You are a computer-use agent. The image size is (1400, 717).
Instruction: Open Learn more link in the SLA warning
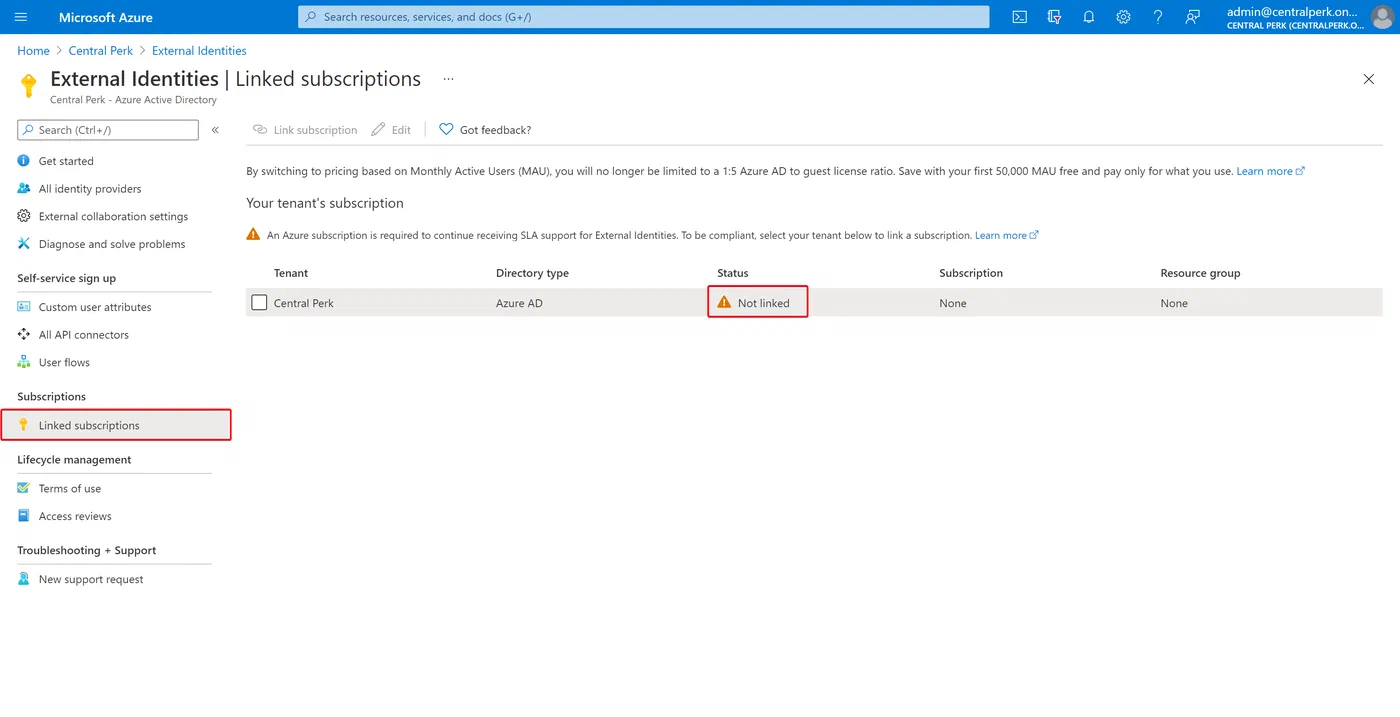point(1006,236)
